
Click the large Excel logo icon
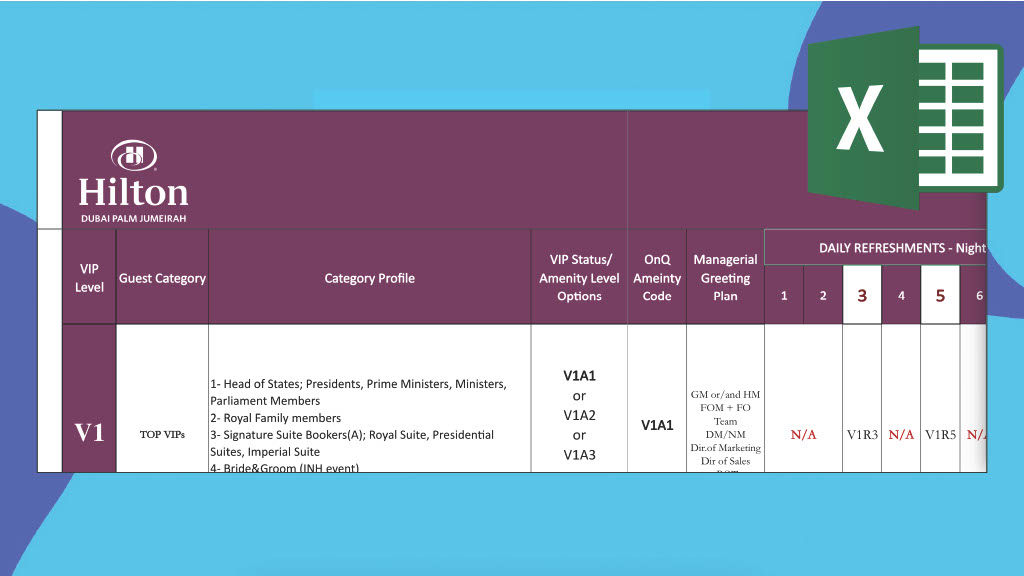click(x=905, y=118)
